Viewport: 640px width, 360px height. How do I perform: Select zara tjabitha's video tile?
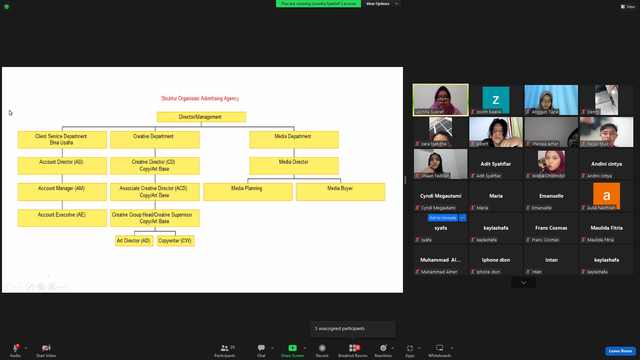[x=440, y=132]
